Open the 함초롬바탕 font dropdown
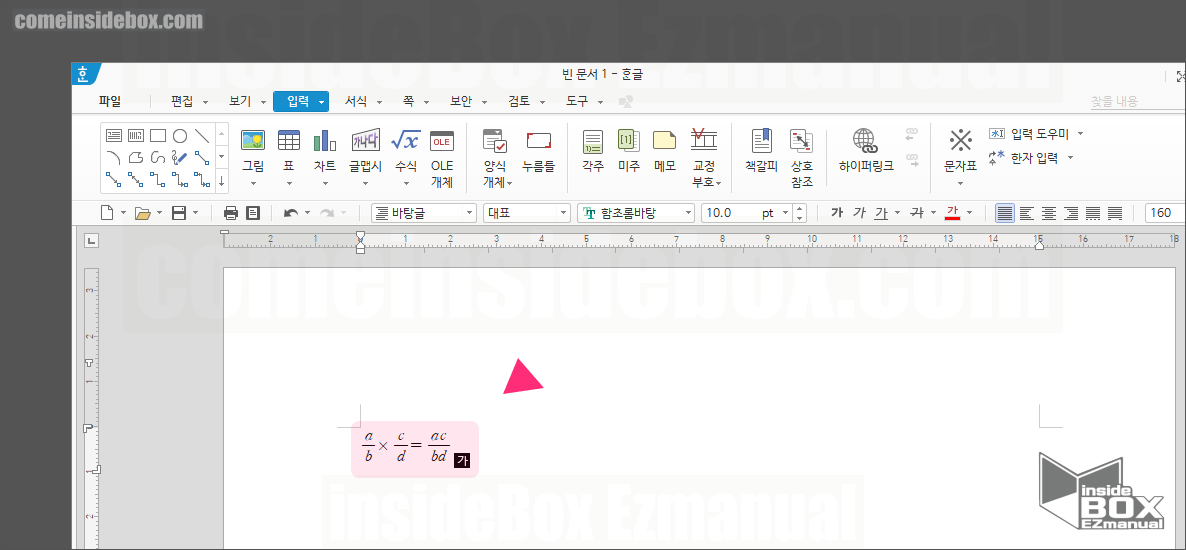The width and height of the screenshot is (1186, 550). [688, 213]
